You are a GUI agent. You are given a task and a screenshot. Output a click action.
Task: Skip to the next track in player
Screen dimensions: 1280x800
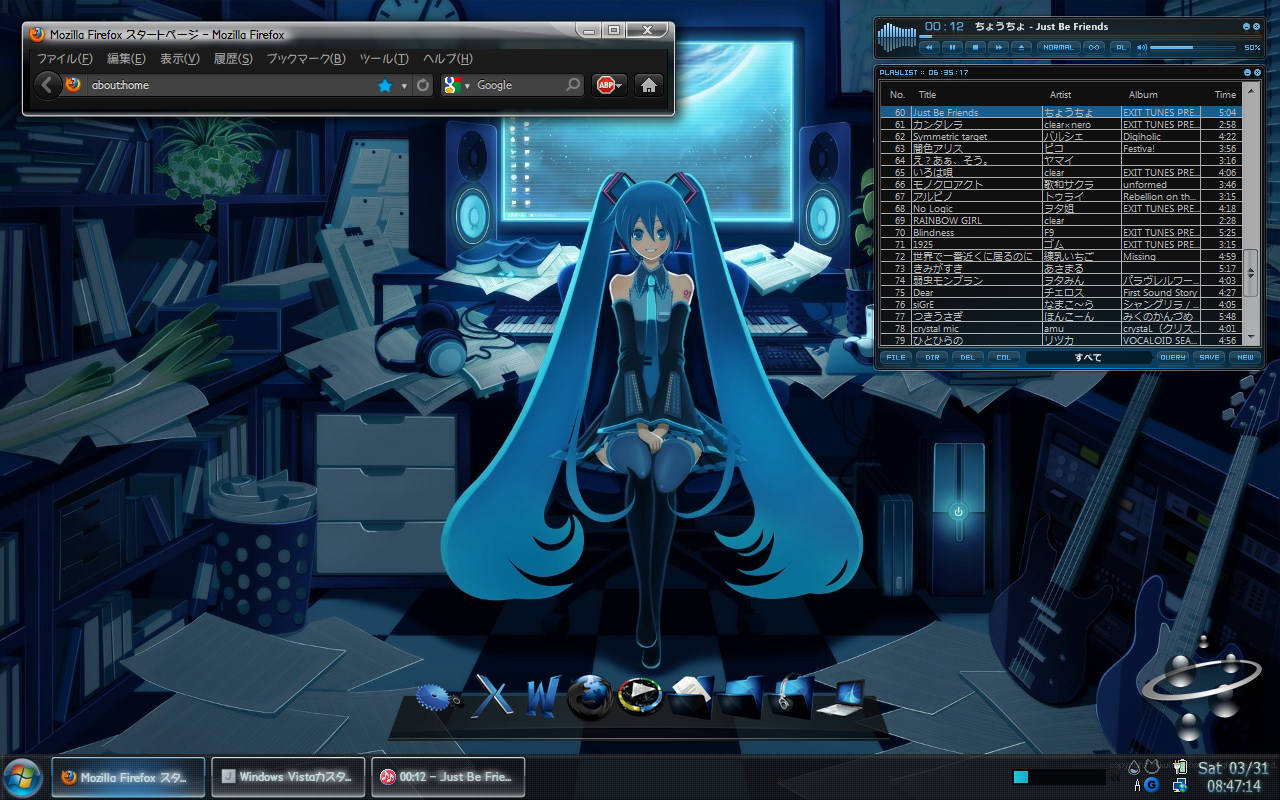pyautogui.click(x=998, y=47)
